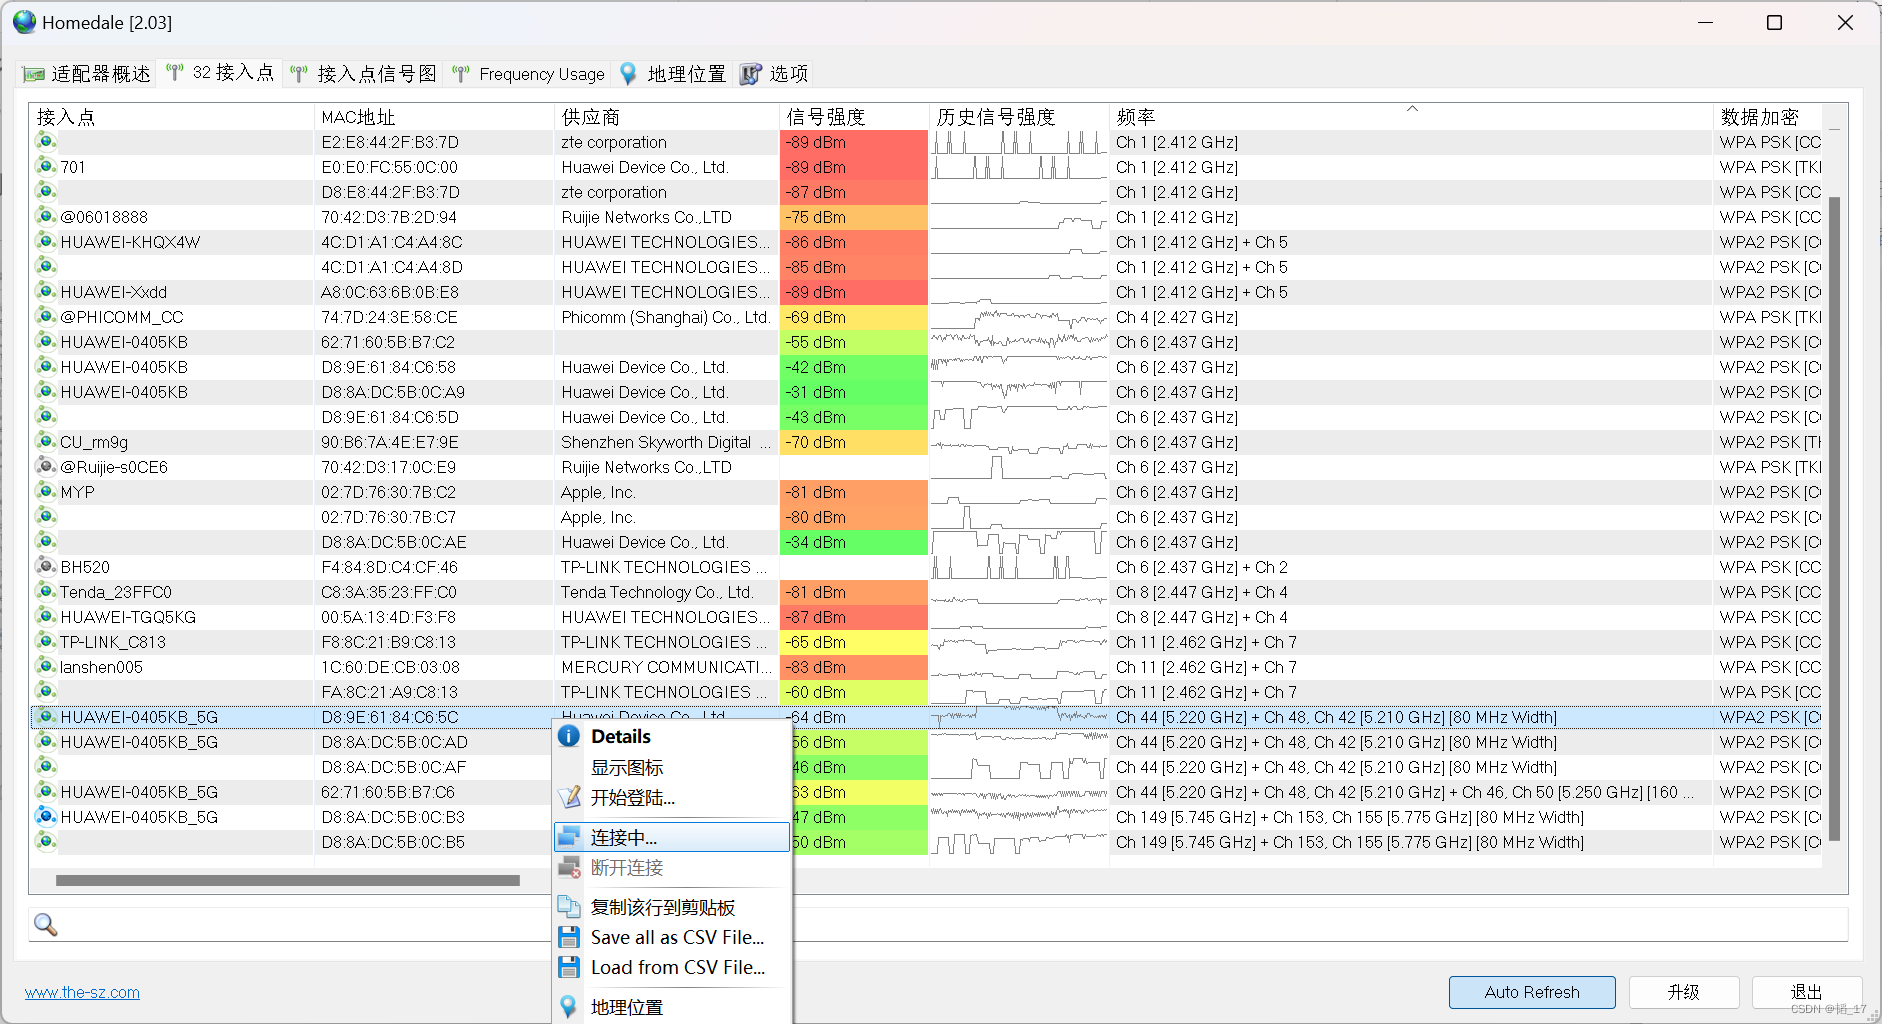Click the floppy icon beside Load from CSV
Image resolution: width=1882 pixels, height=1024 pixels.
(x=569, y=967)
